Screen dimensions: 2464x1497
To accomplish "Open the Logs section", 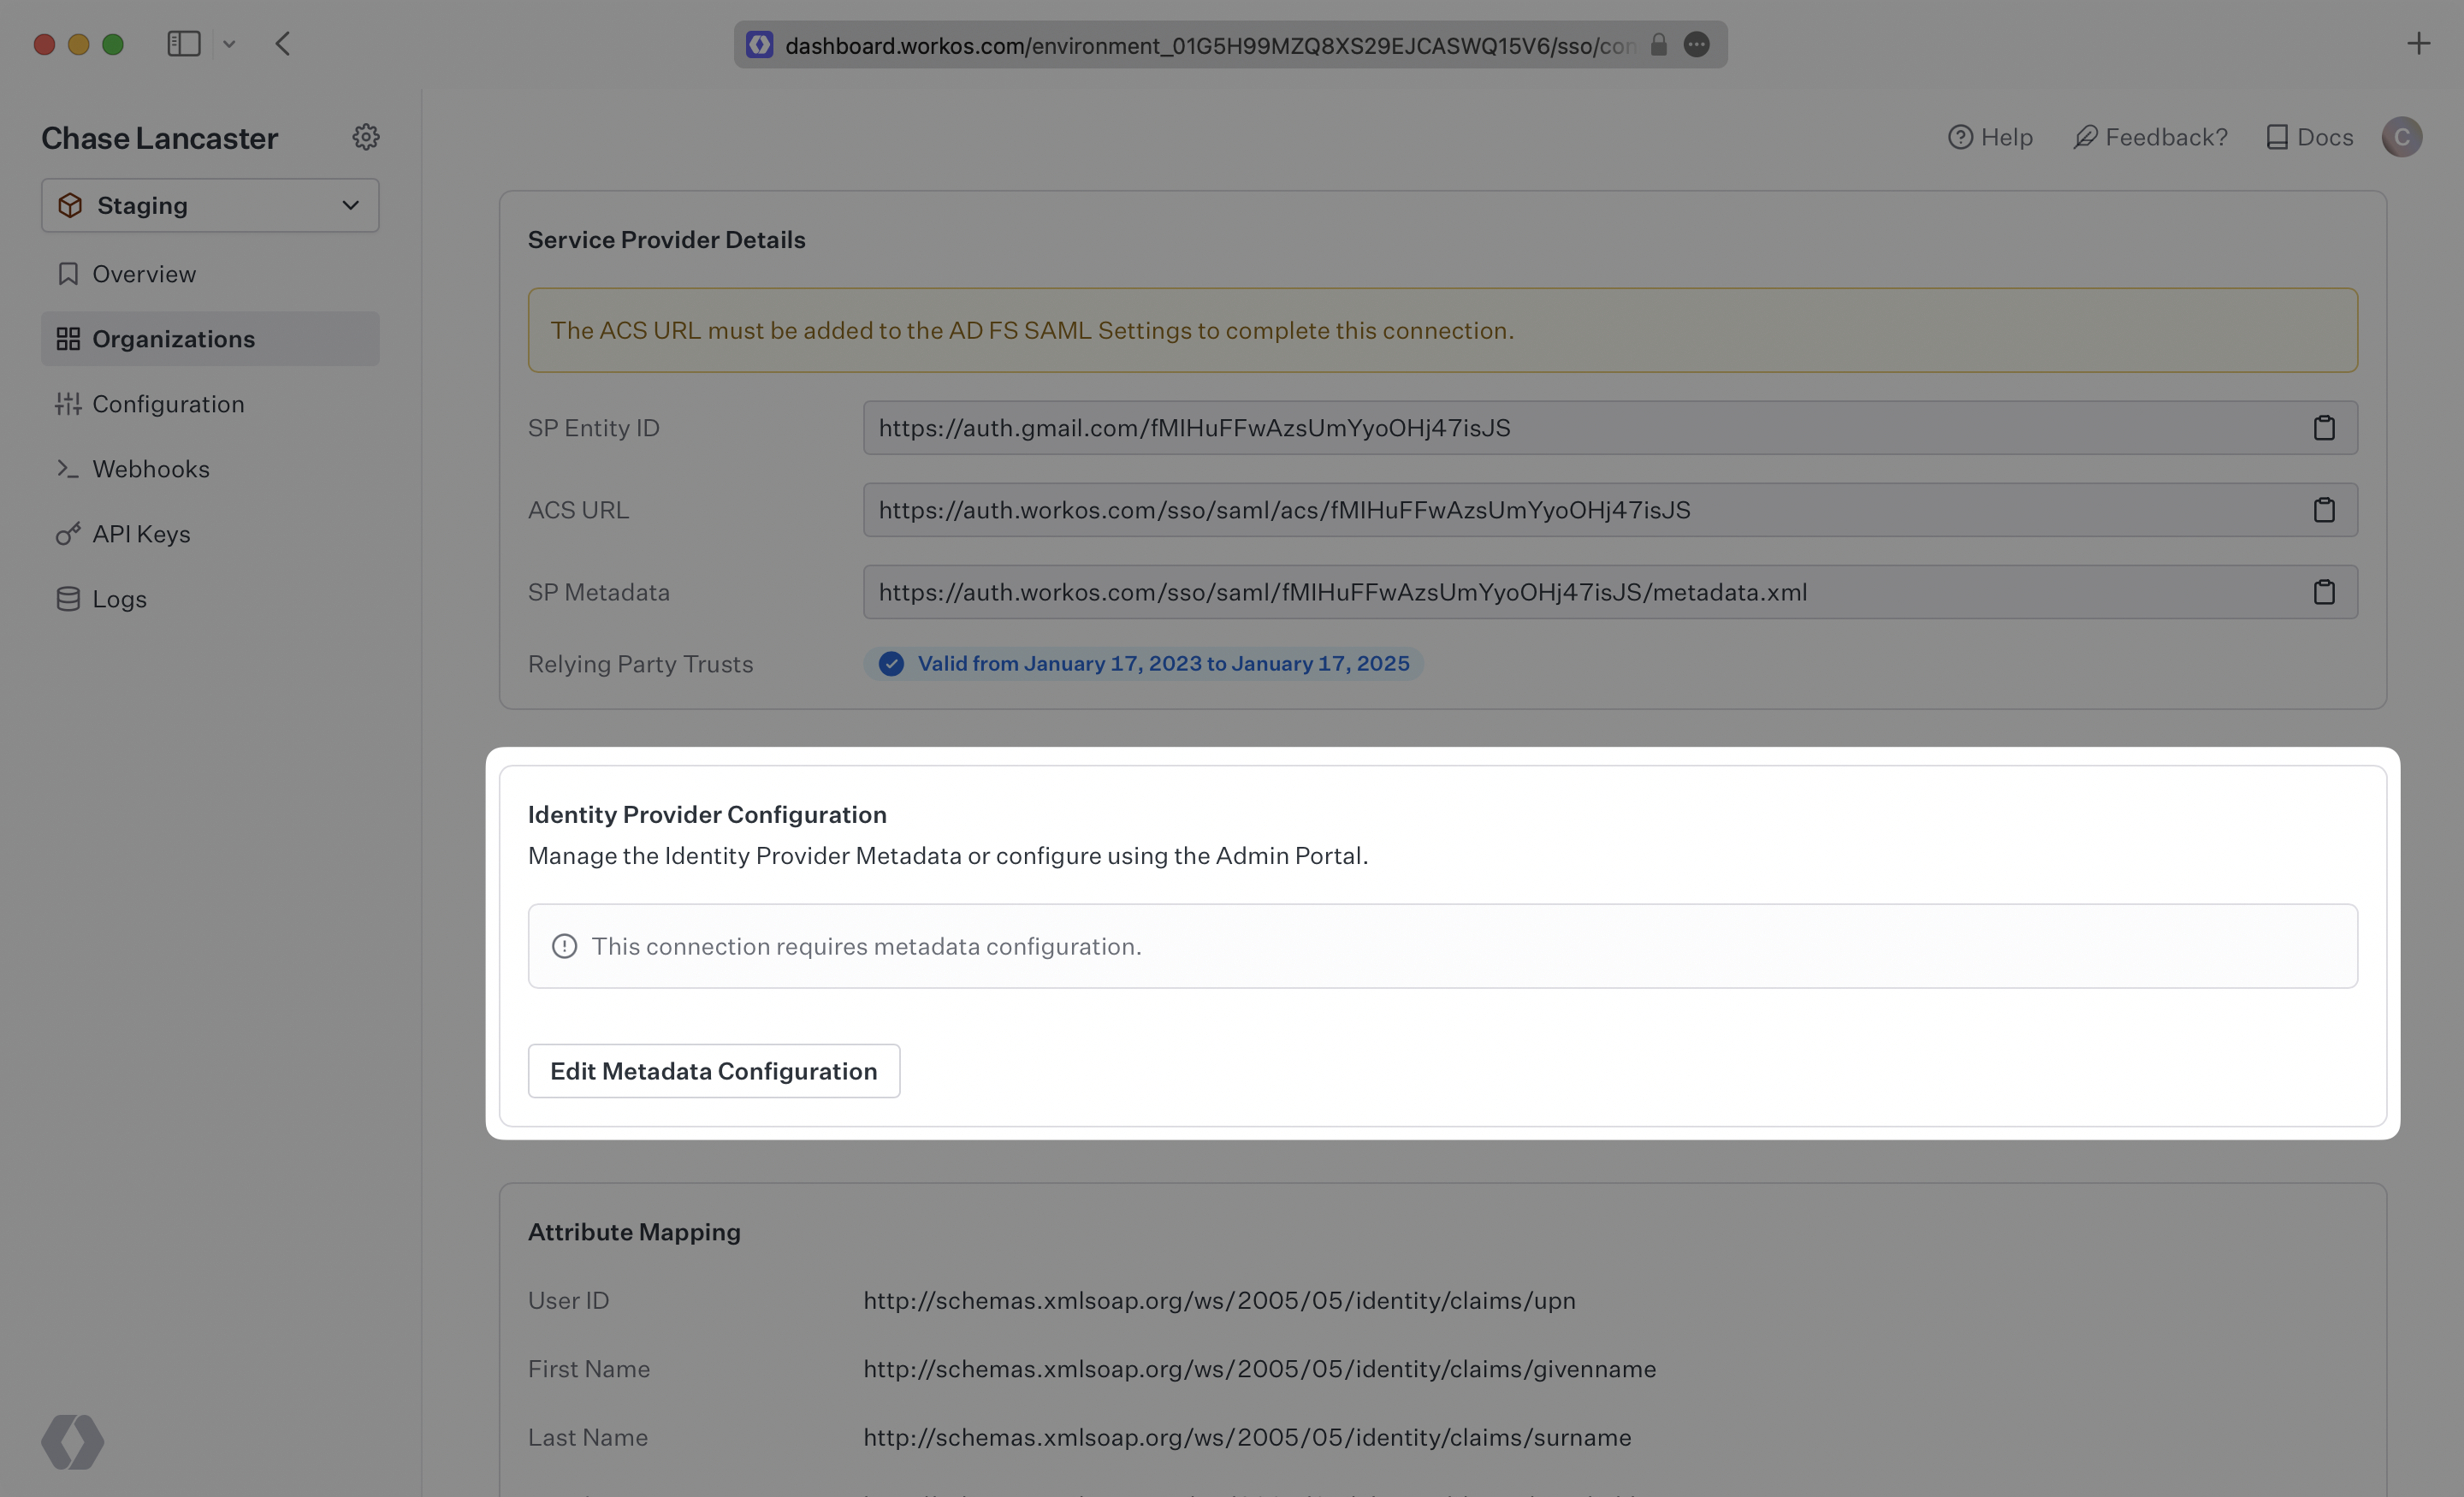I will 119,598.
